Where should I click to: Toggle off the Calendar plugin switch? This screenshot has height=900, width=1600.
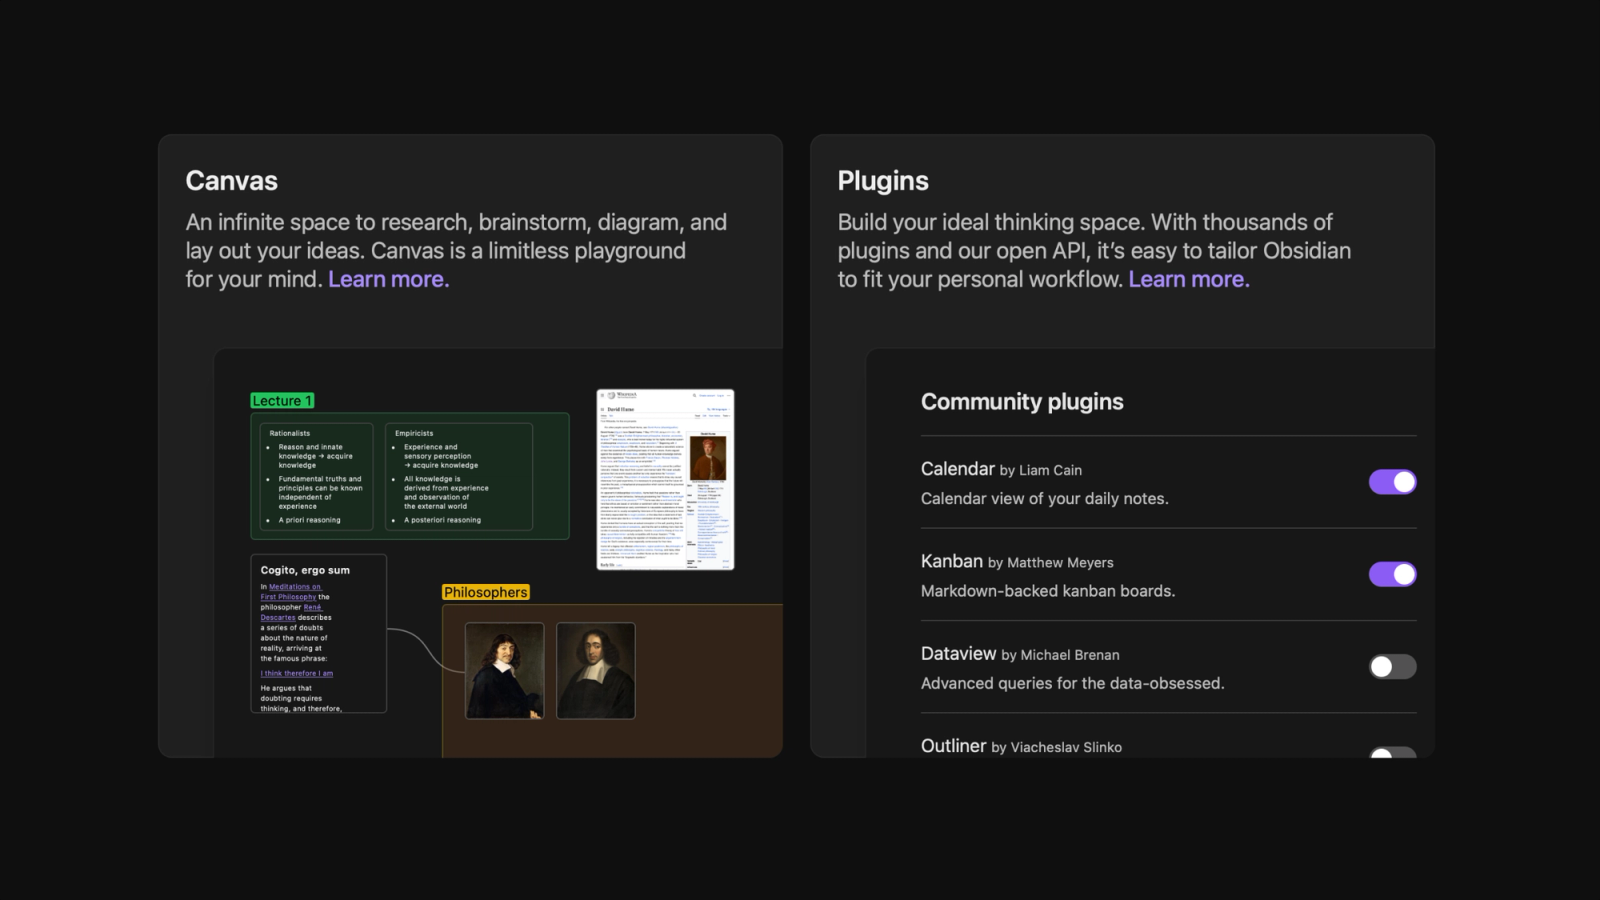tap(1392, 482)
